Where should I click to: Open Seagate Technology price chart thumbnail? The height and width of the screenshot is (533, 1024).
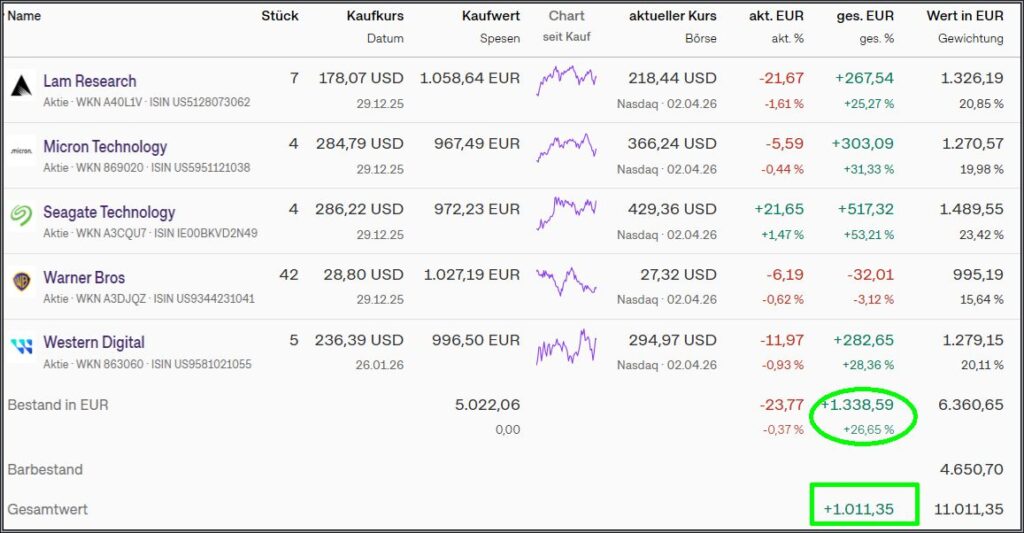[x=566, y=212]
